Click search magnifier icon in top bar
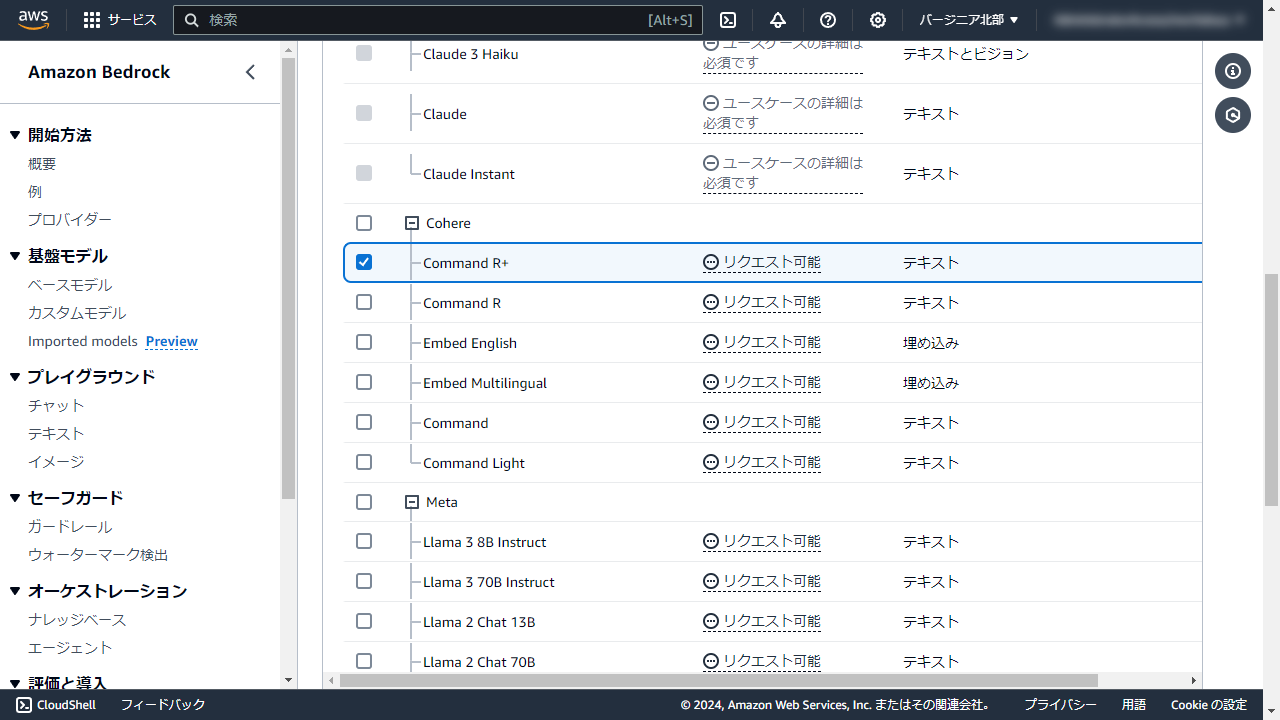 pyautogui.click(x=192, y=20)
